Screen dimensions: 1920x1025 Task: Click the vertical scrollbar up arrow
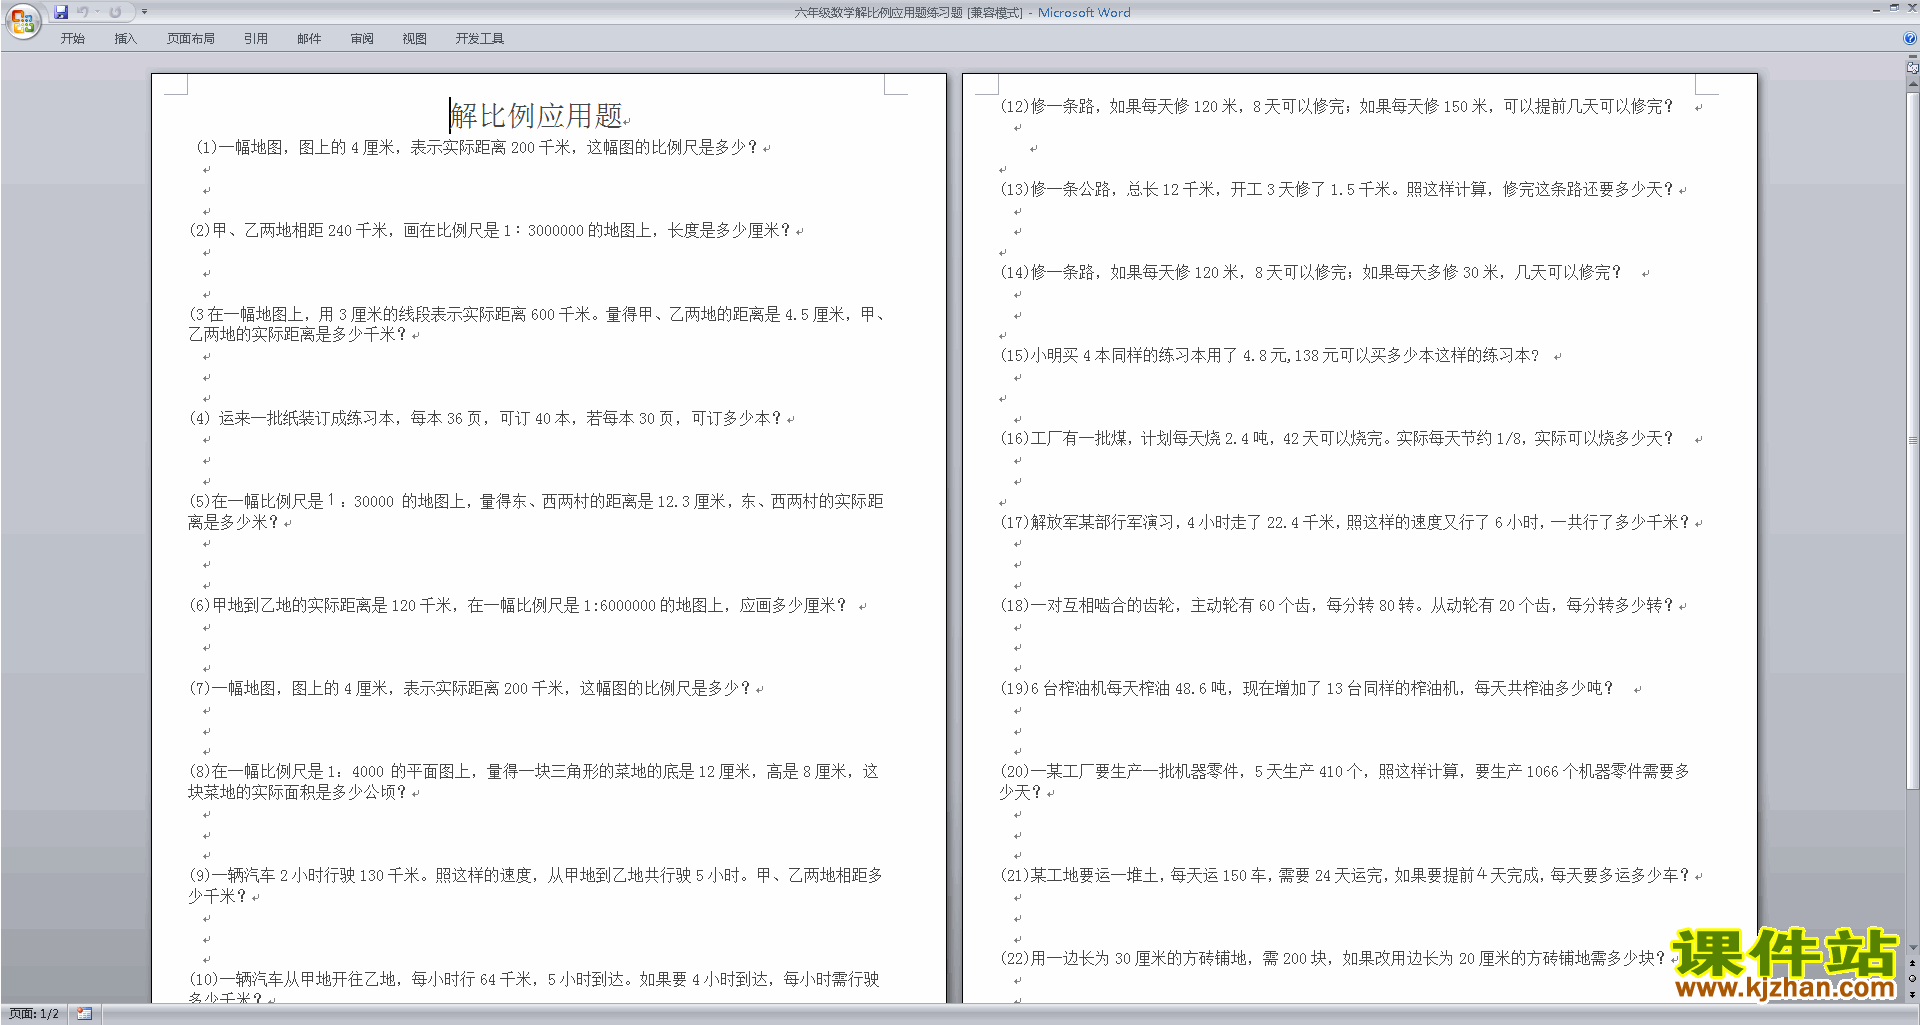point(1912,84)
